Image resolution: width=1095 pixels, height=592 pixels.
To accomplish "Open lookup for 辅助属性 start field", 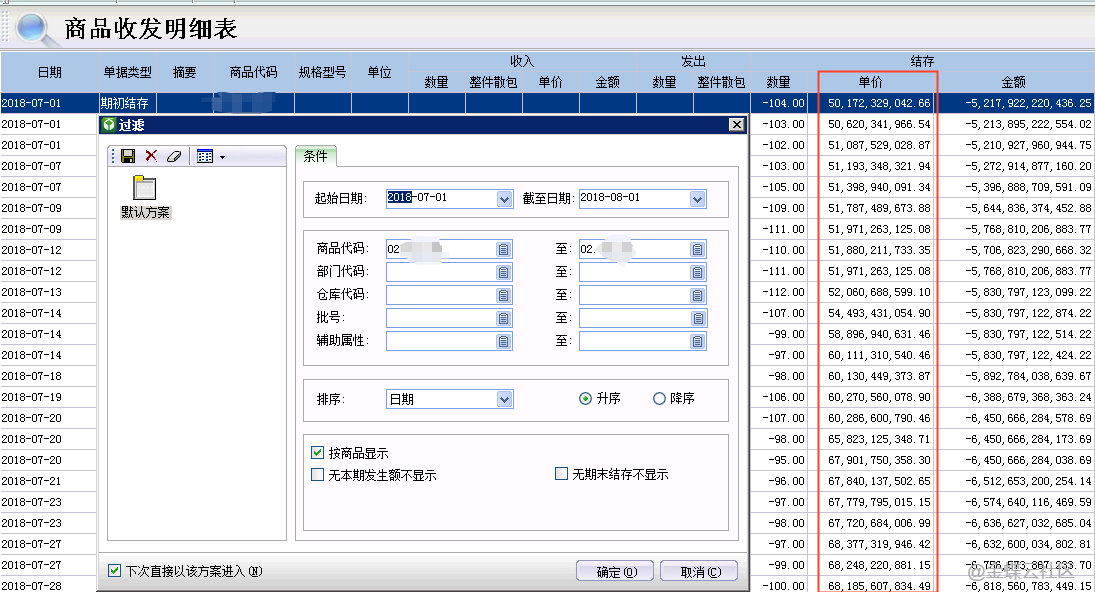I will (504, 341).
